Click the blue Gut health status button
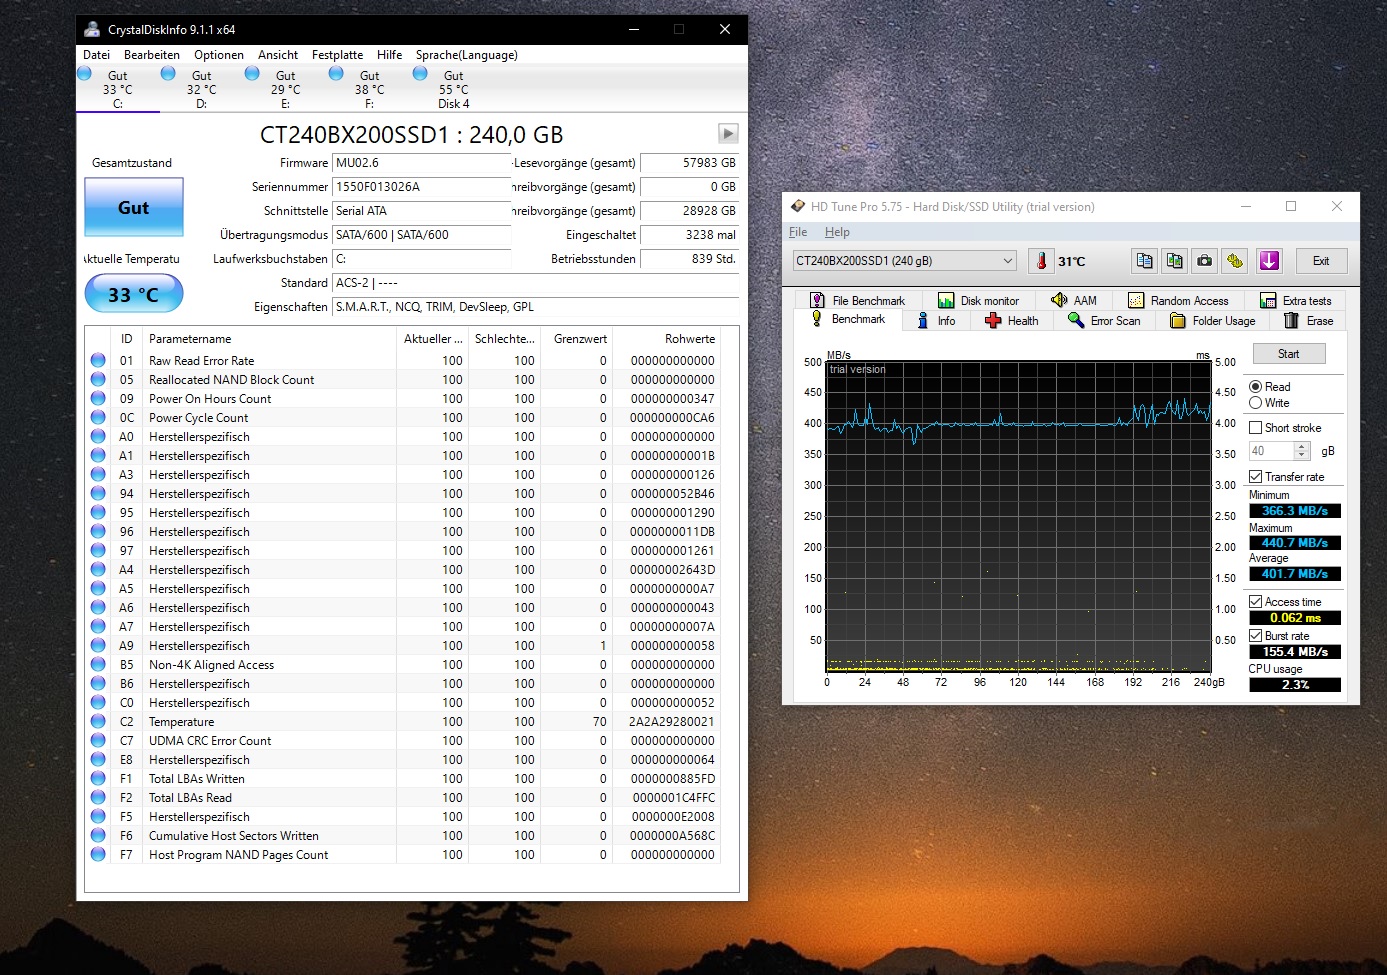The image size is (1387, 975). (x=134, y=207)
